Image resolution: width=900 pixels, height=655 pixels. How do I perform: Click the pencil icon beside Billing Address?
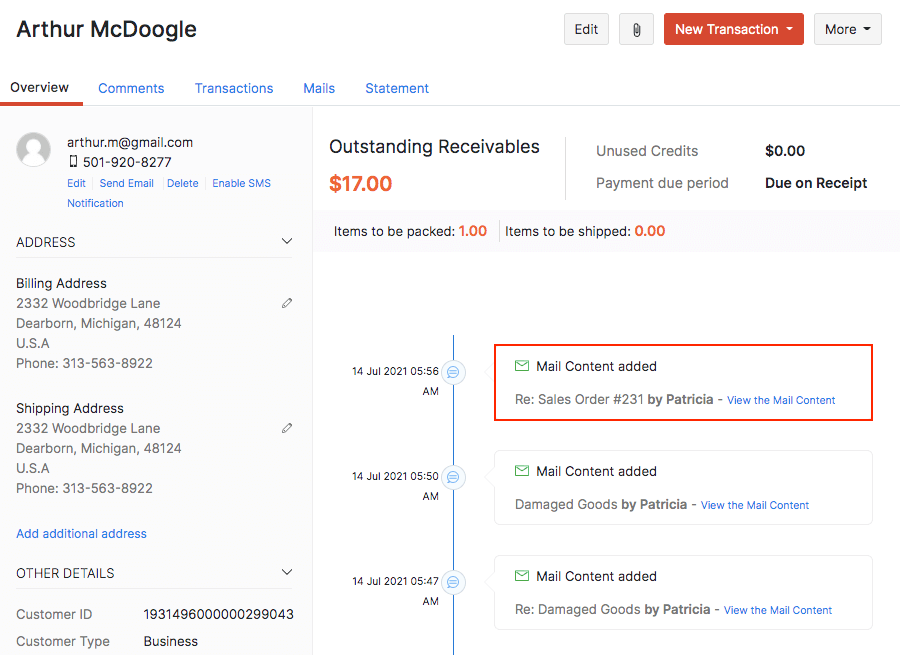point(287,303)
